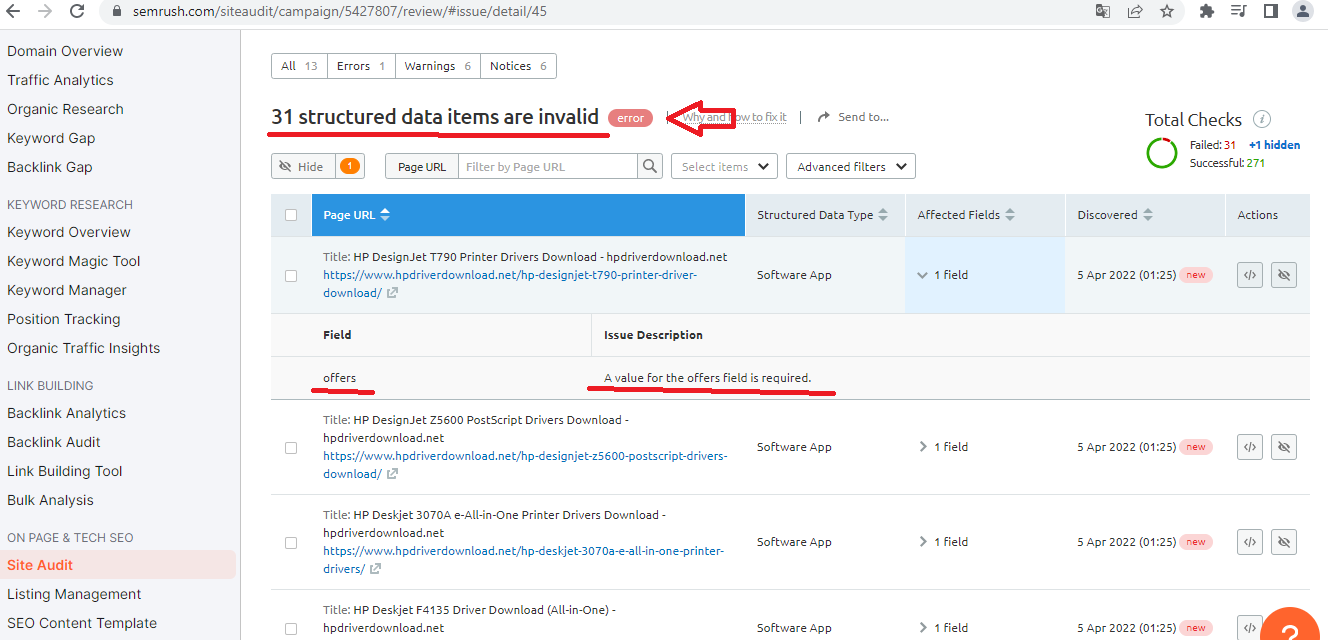This screenshot has height=640, width=1328.
Task: Open the hp-designjet-z5600 postscript drivers URL
Action: click(525, 464)
